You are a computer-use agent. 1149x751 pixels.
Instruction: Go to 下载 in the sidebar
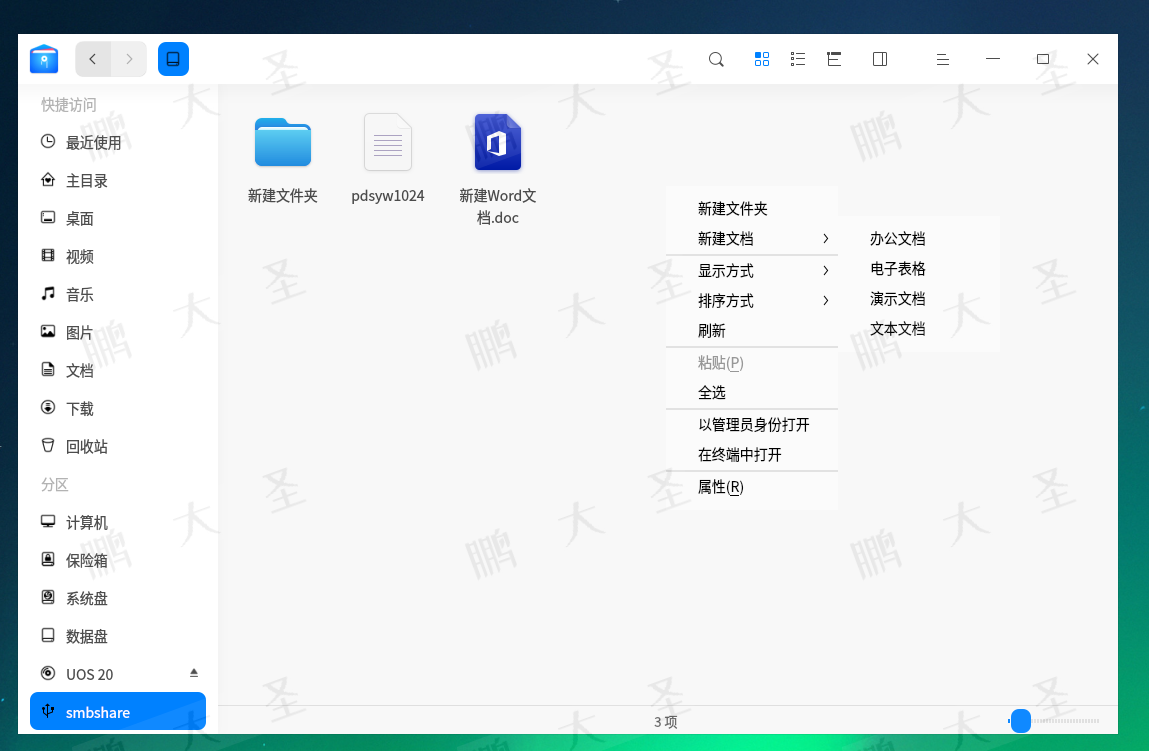pyautogui.click(x=79, y=409)
